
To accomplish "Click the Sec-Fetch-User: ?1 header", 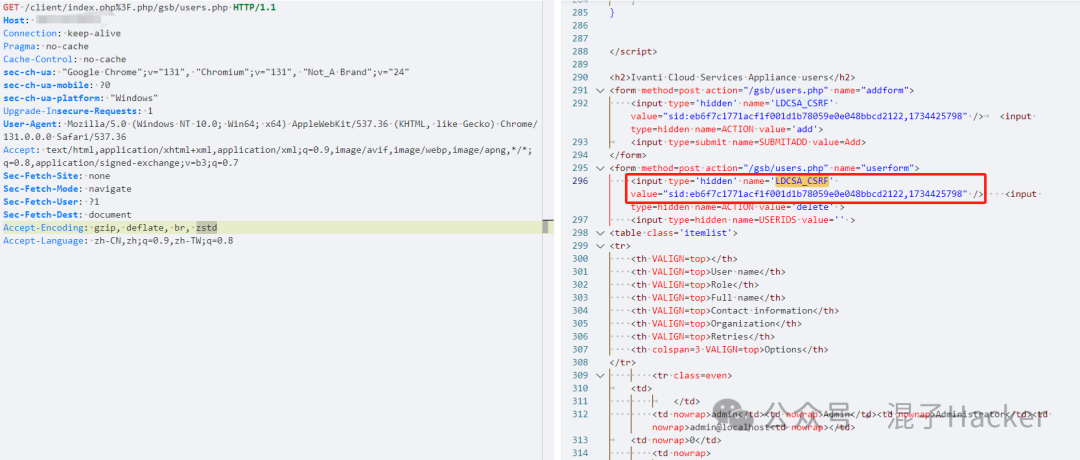I will (x=52, y=202).
